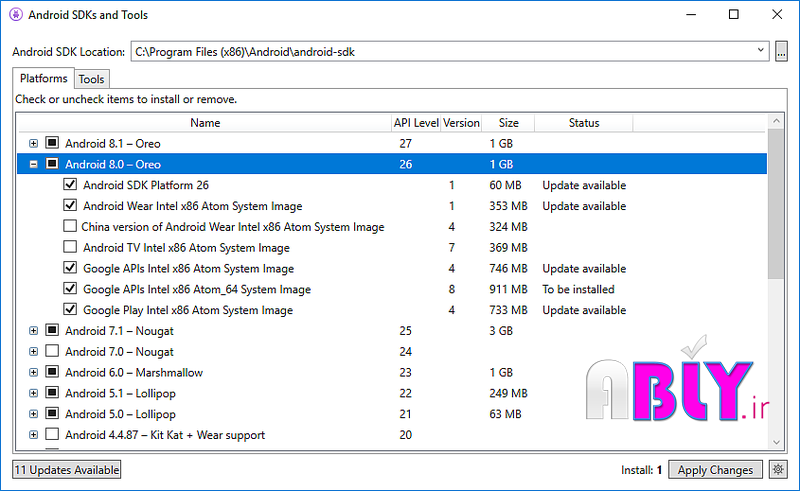Image resolution: width=800 pixels, height=491 pixels.
Task: Select 'Android 7.1 – Nougat' row text
Action: [119, 331]
